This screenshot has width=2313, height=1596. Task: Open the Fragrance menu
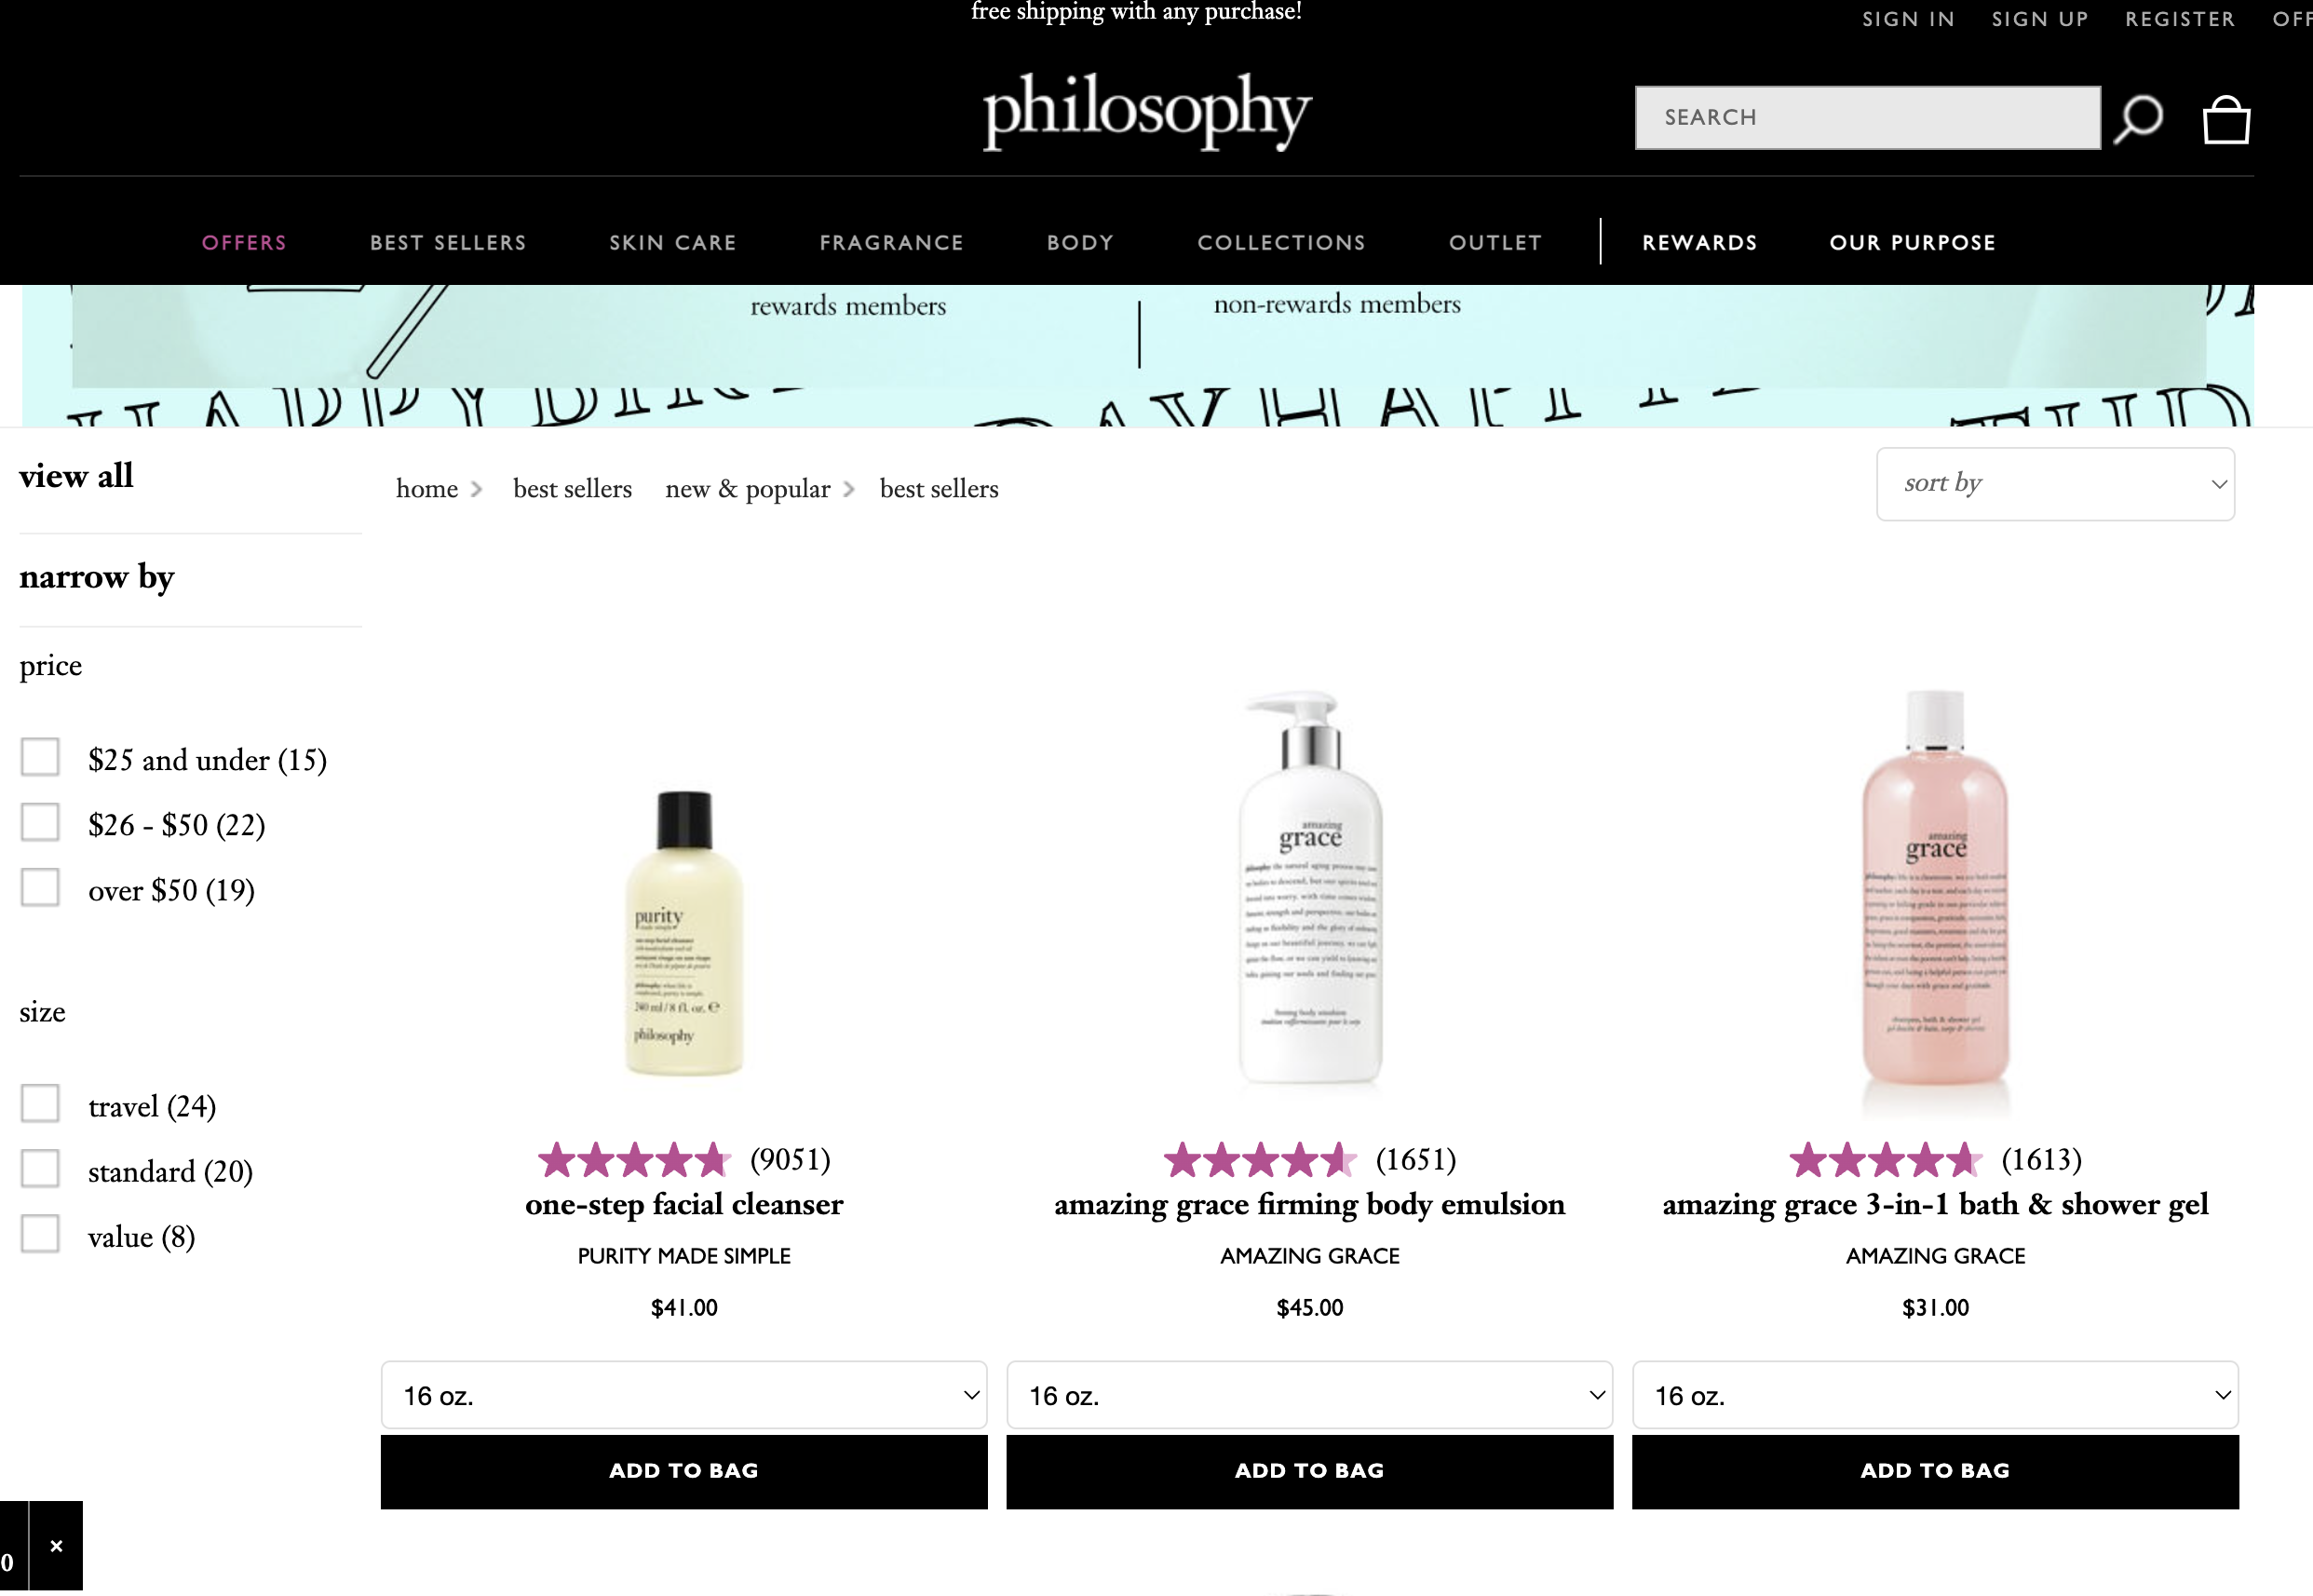(891, 243)
